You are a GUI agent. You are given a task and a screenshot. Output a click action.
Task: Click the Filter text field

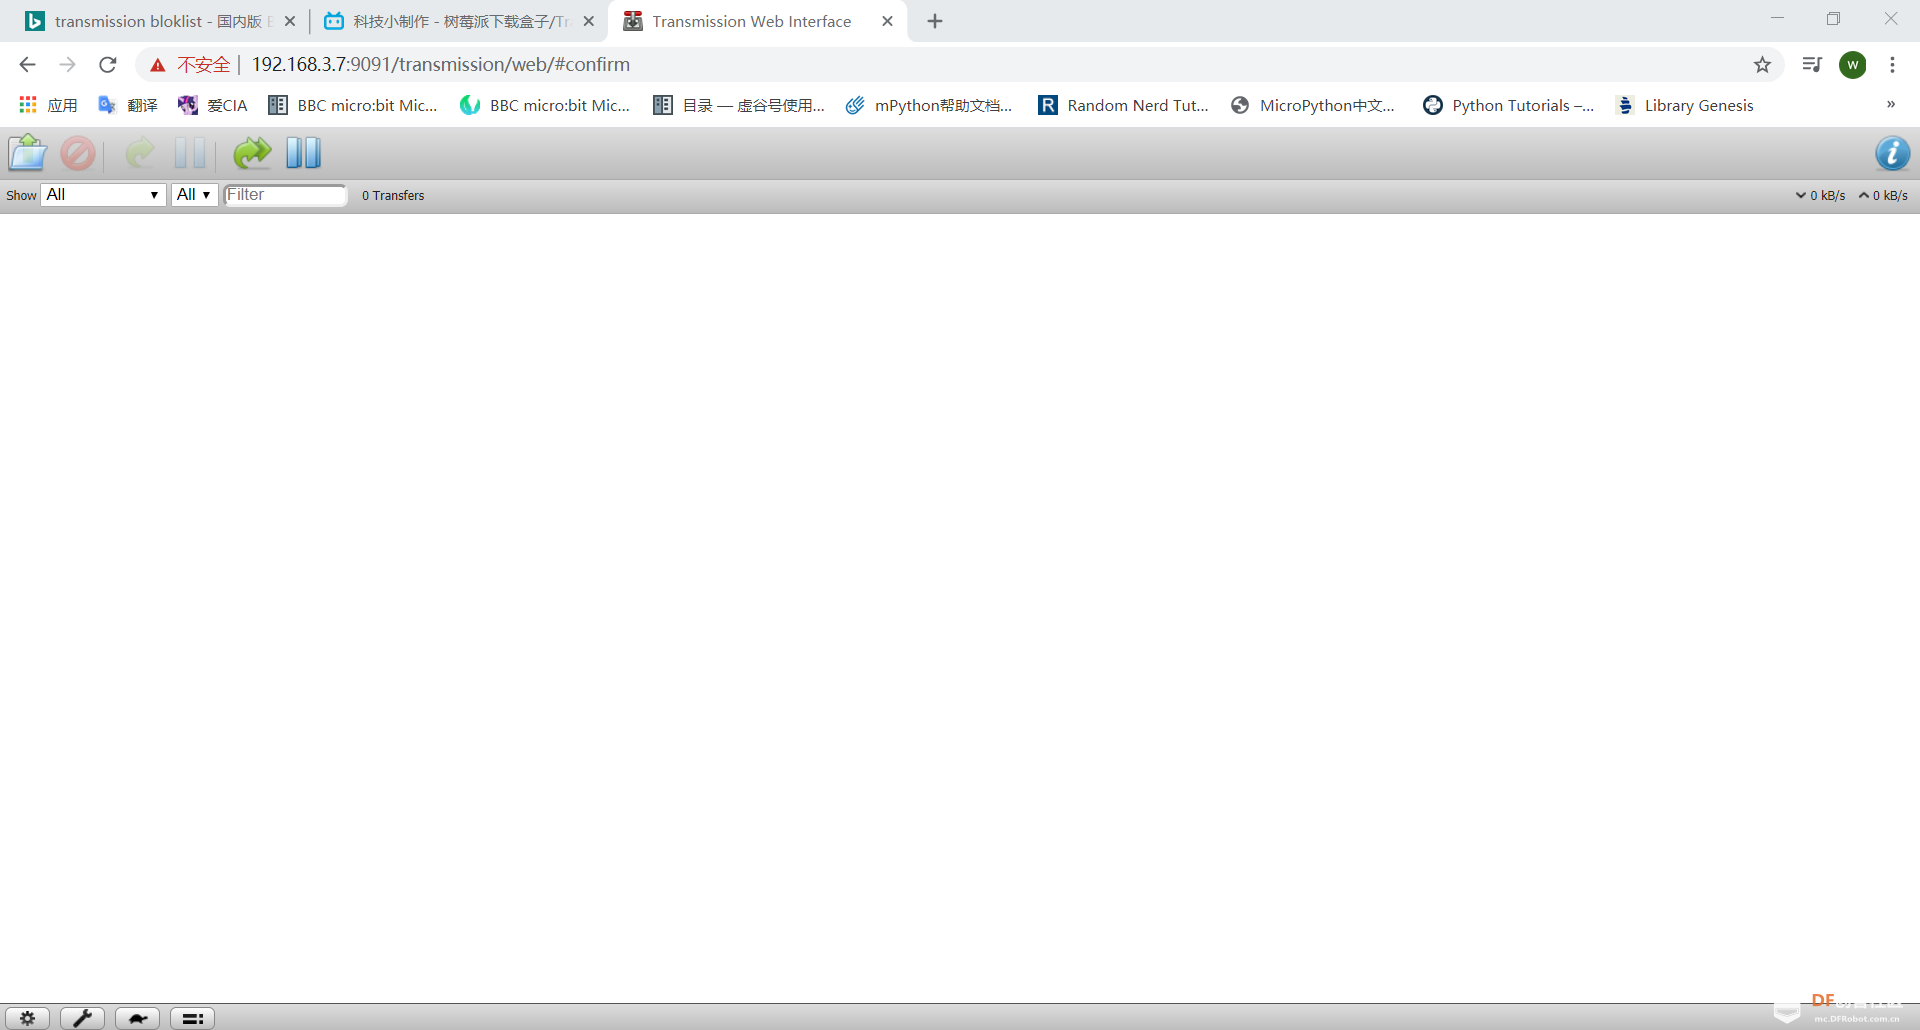point(285,195)
